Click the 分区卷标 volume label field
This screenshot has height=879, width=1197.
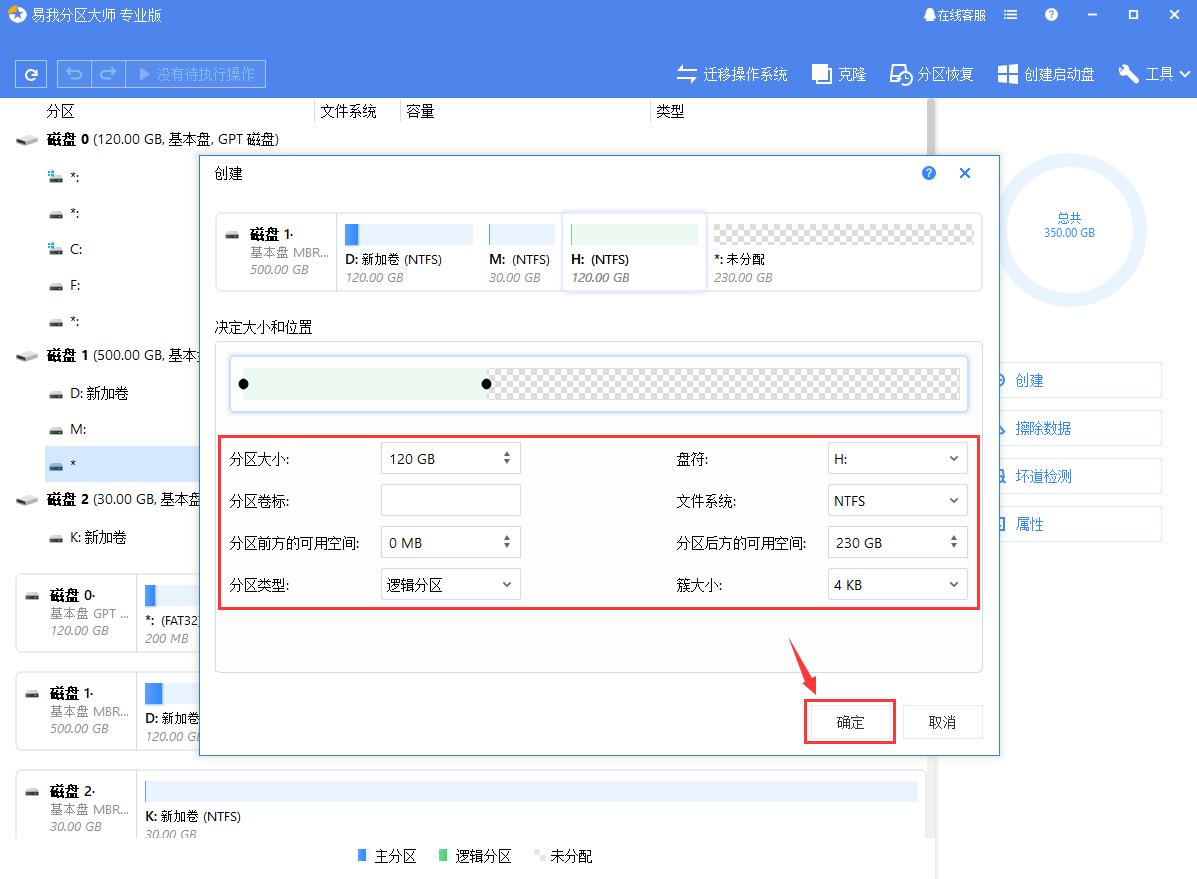click(449, 499)
